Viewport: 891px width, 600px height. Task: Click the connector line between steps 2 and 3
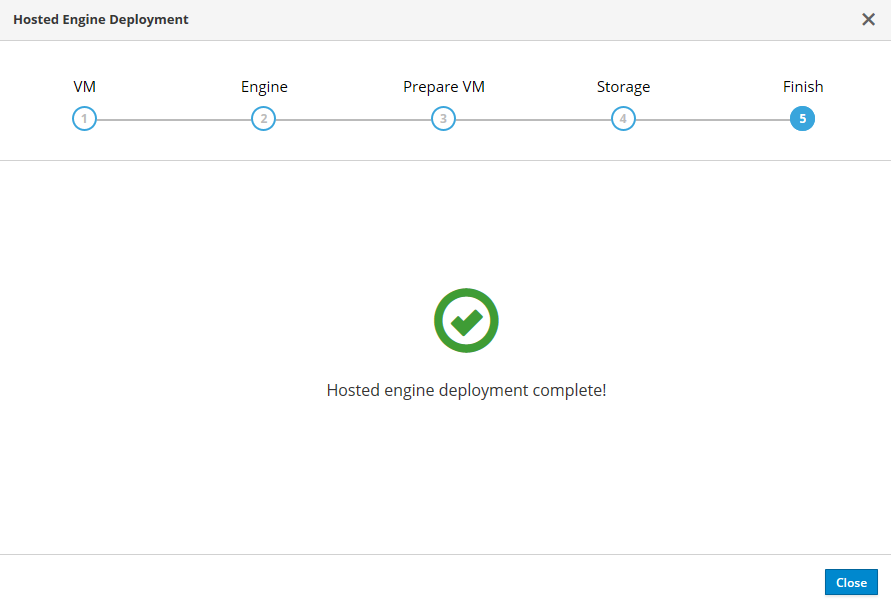pos(353,120)
